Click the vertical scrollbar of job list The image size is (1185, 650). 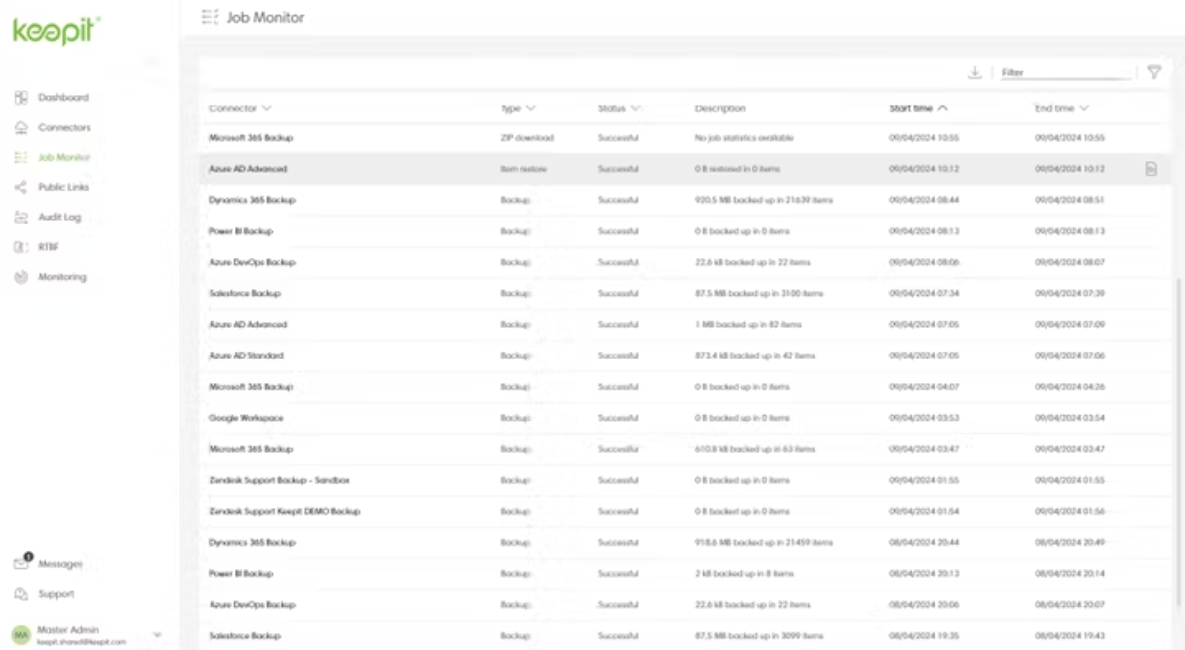pos(1178,442)
